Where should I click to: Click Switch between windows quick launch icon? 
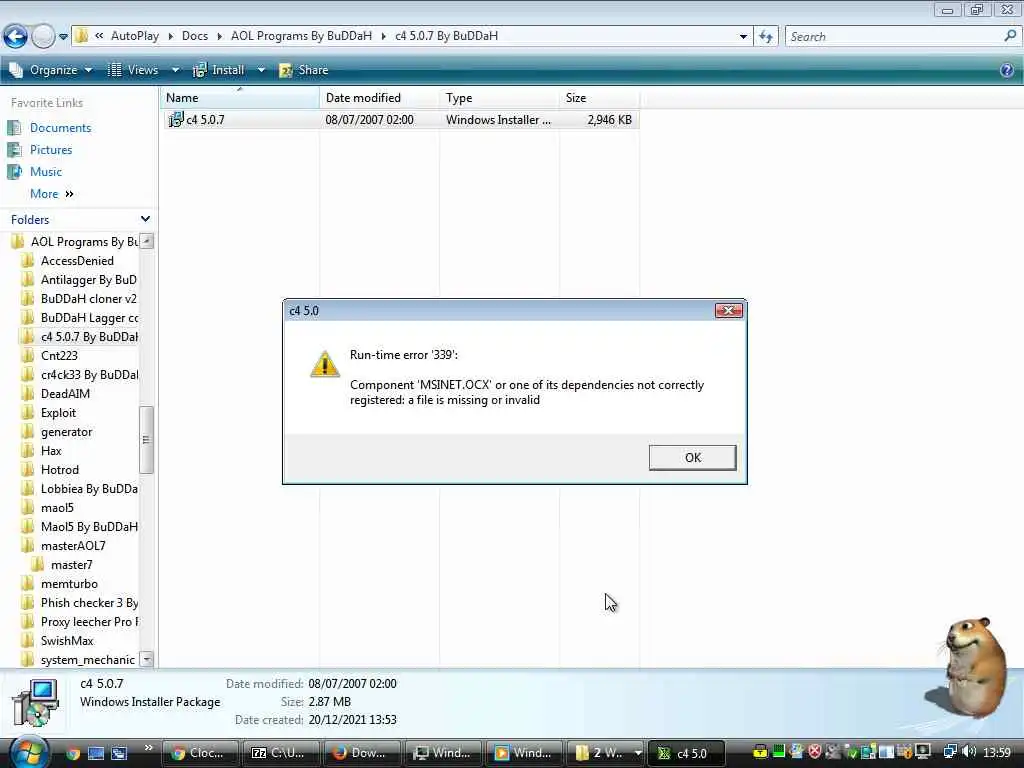coord(119,754)
